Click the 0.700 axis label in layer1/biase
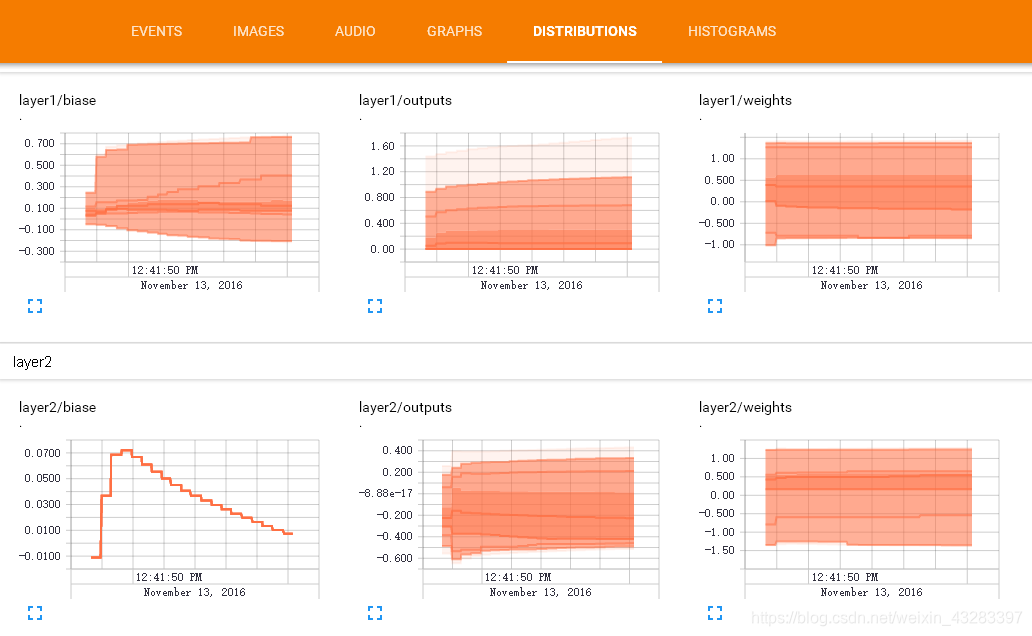The height and width of the screenshot is (636, 1032). coord(39,144)
